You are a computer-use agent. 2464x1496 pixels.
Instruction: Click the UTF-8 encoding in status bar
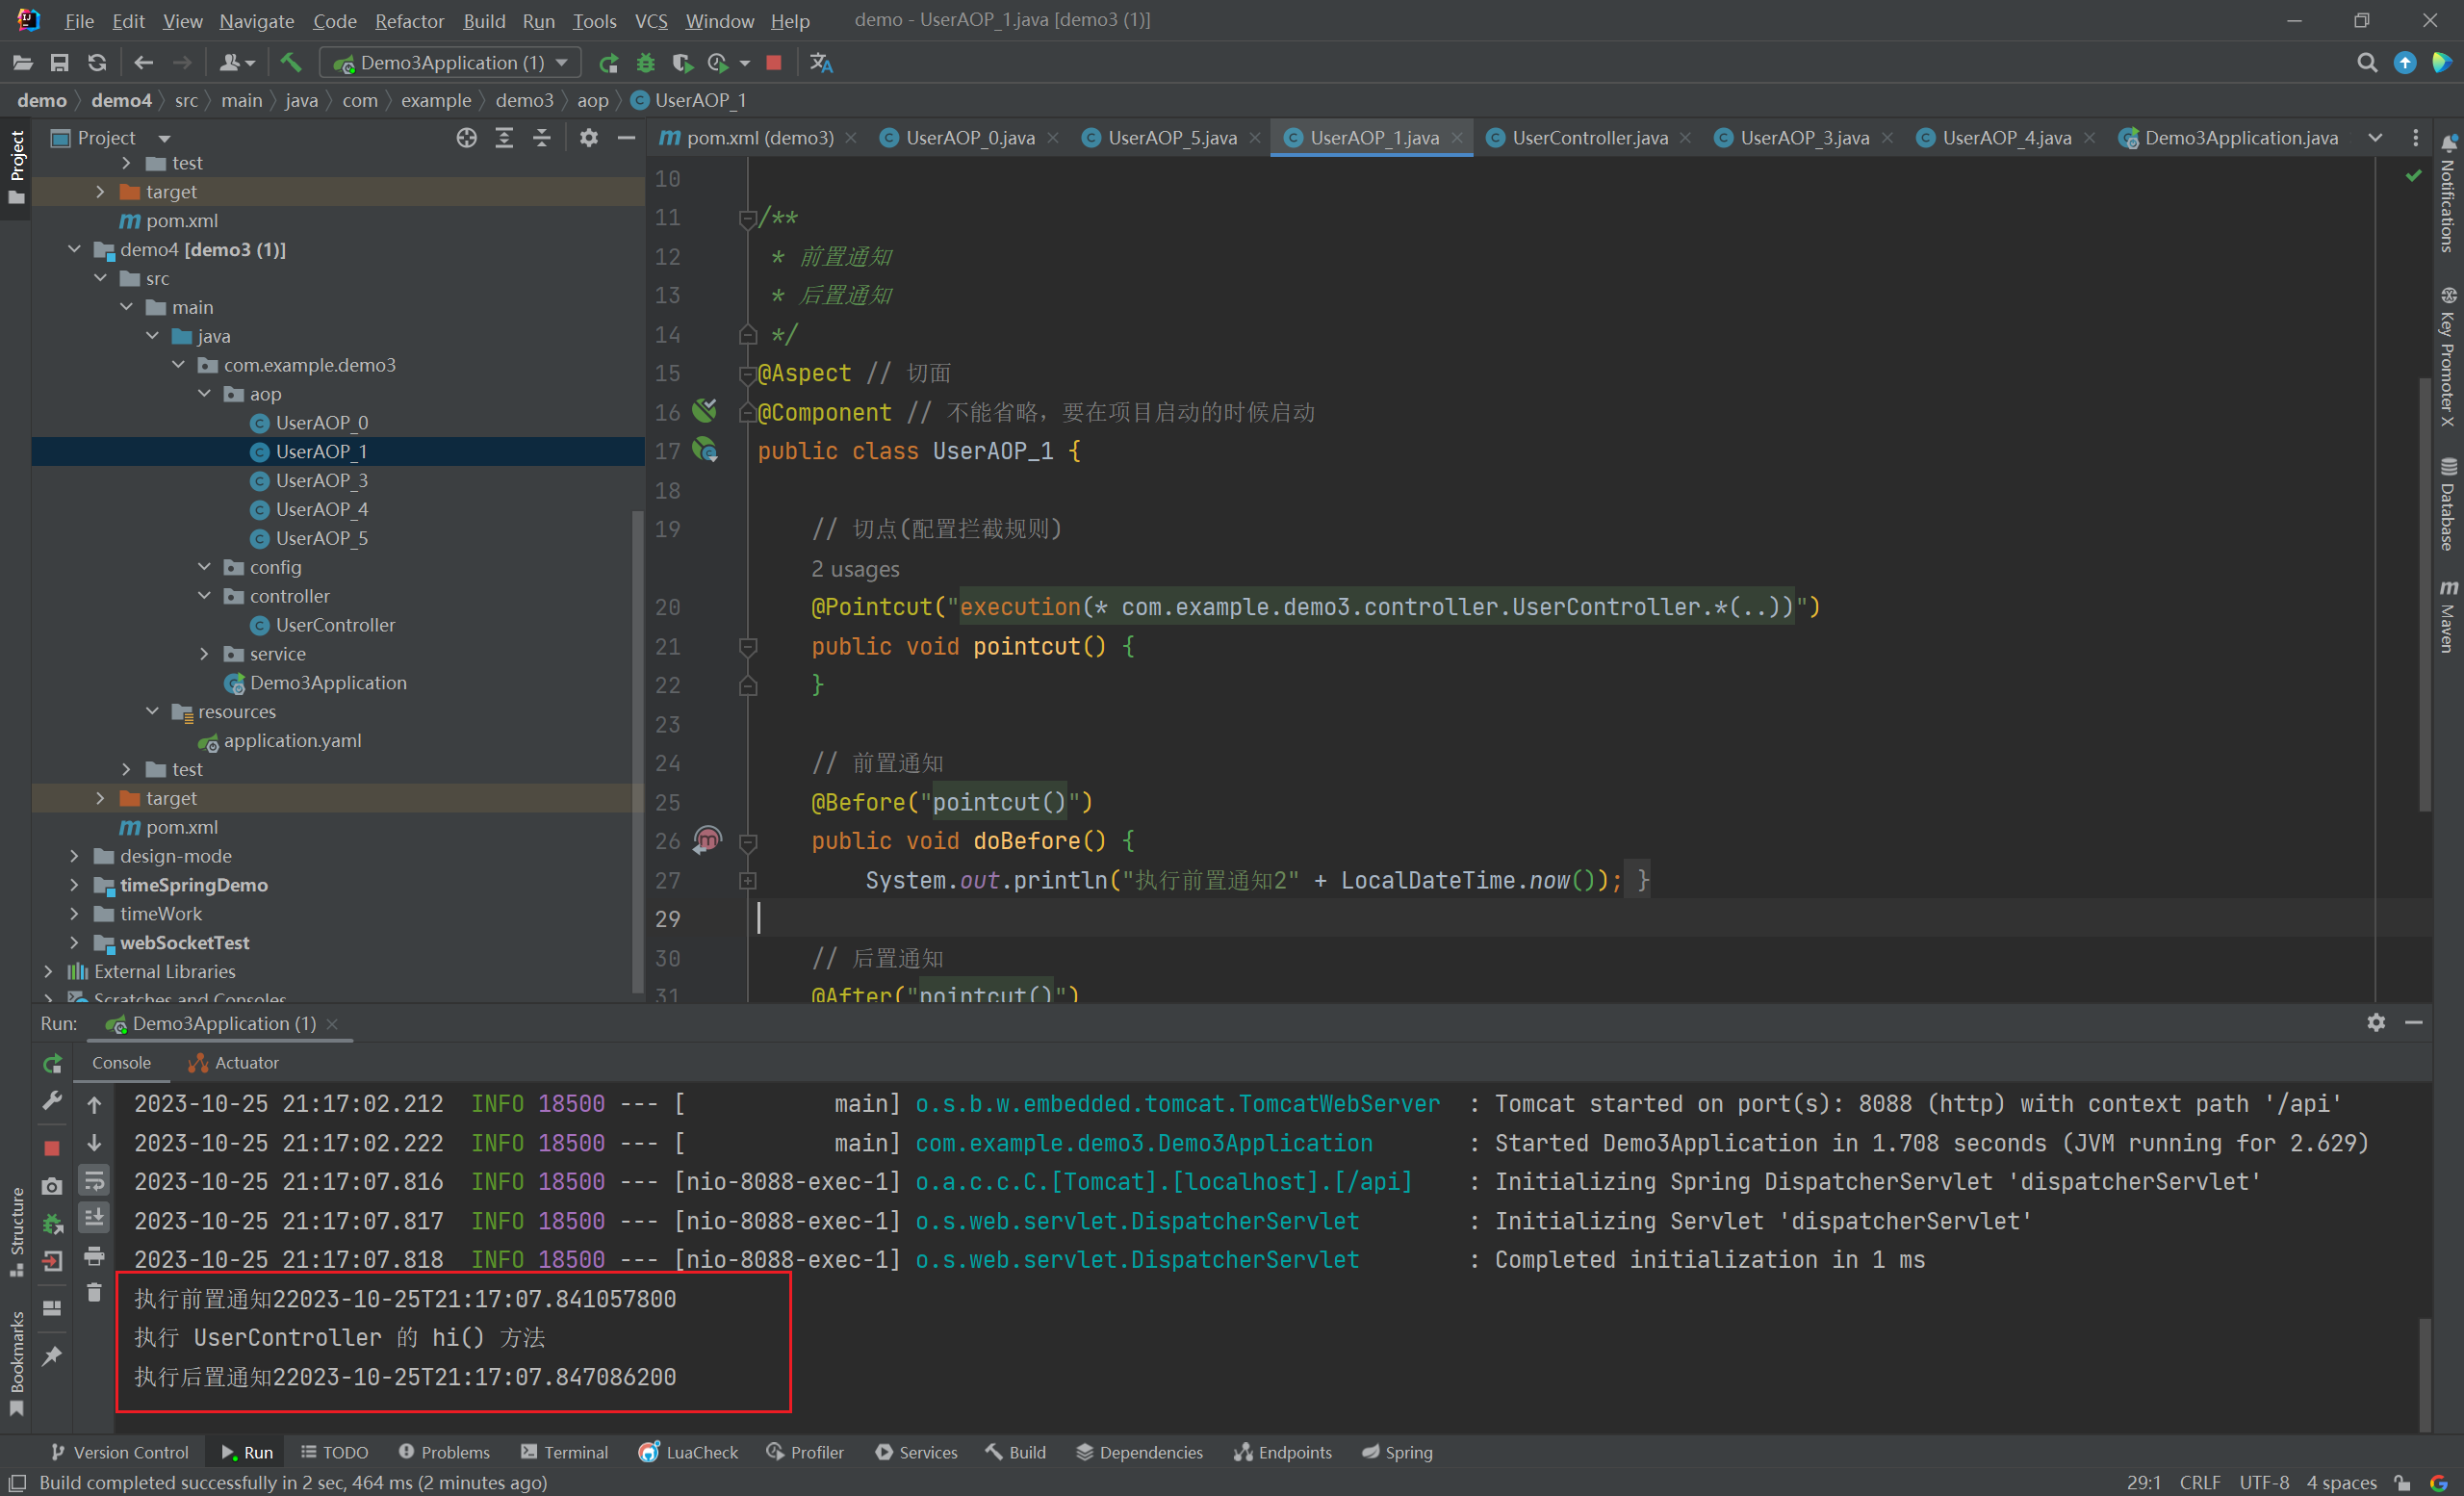[2264, 1482]
